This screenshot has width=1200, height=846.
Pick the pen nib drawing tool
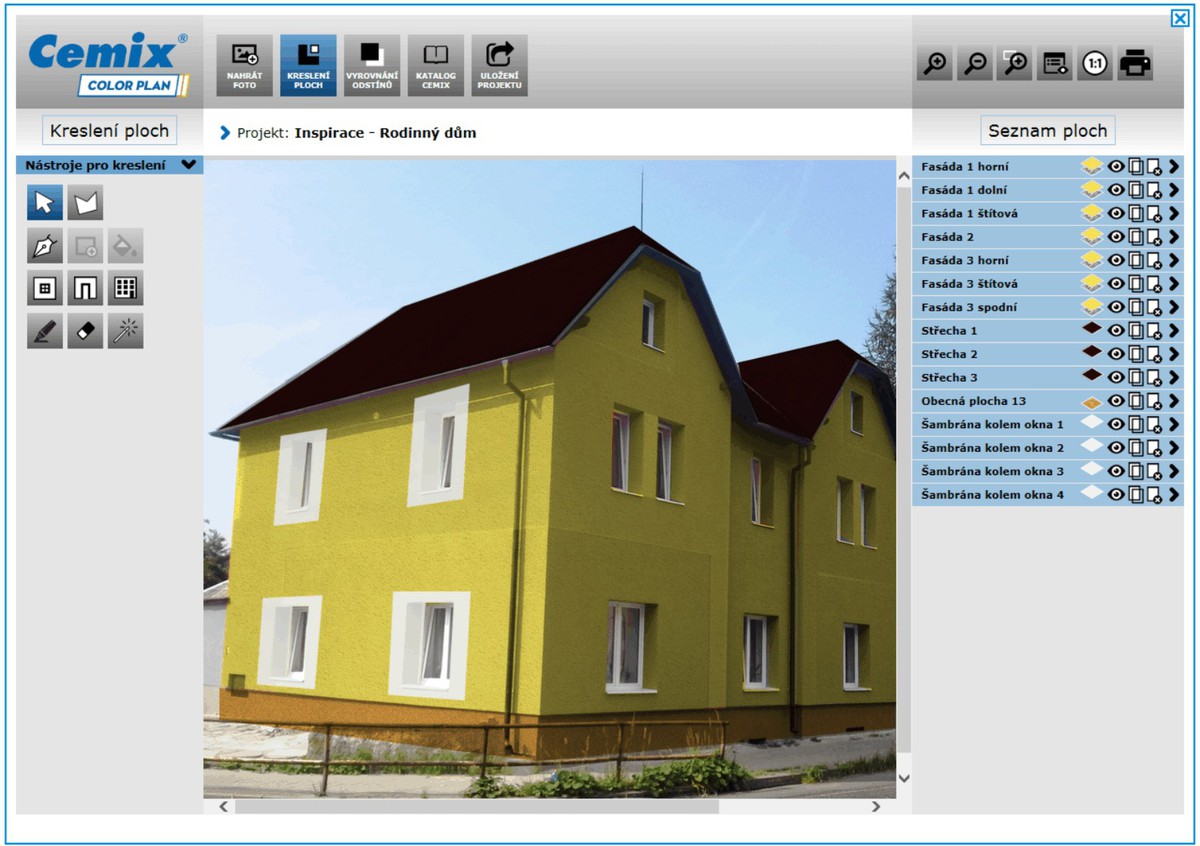click(x=45, y=246)
